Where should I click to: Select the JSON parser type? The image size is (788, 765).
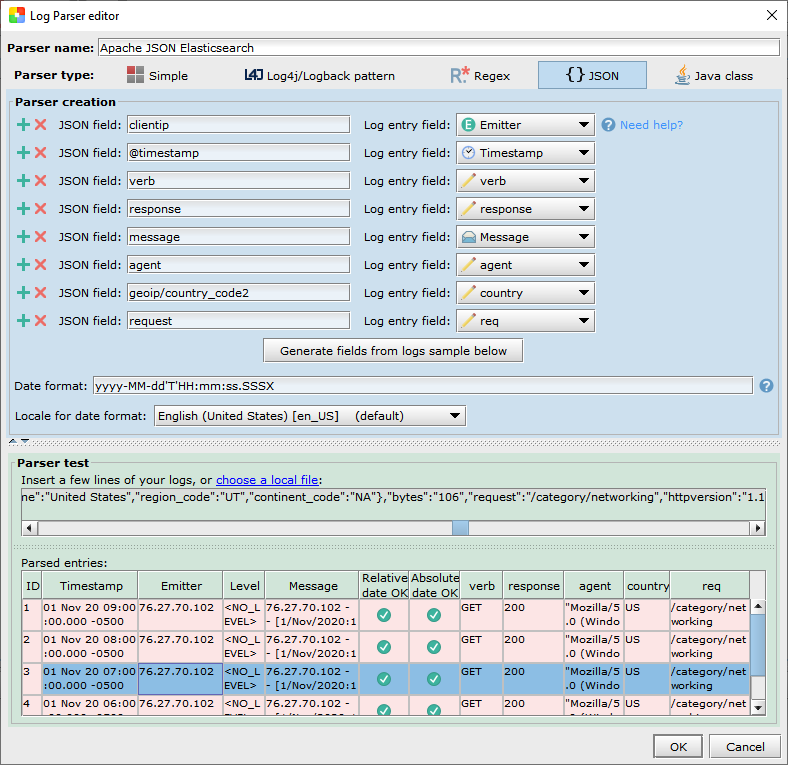[x=592, y=75]
